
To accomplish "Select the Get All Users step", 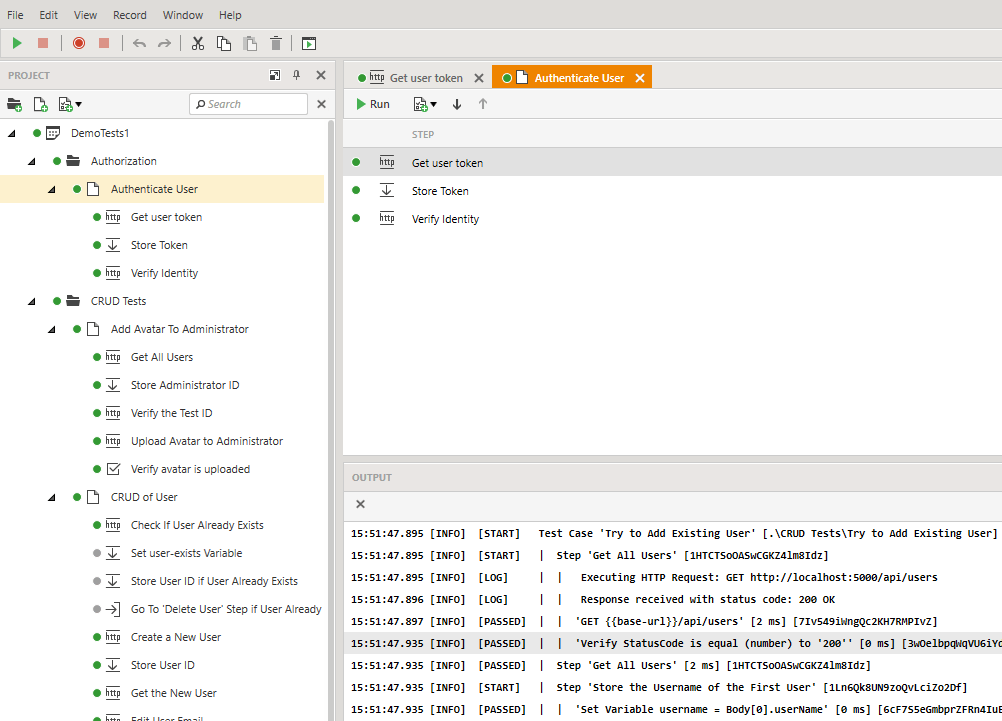I will (162, 357).
